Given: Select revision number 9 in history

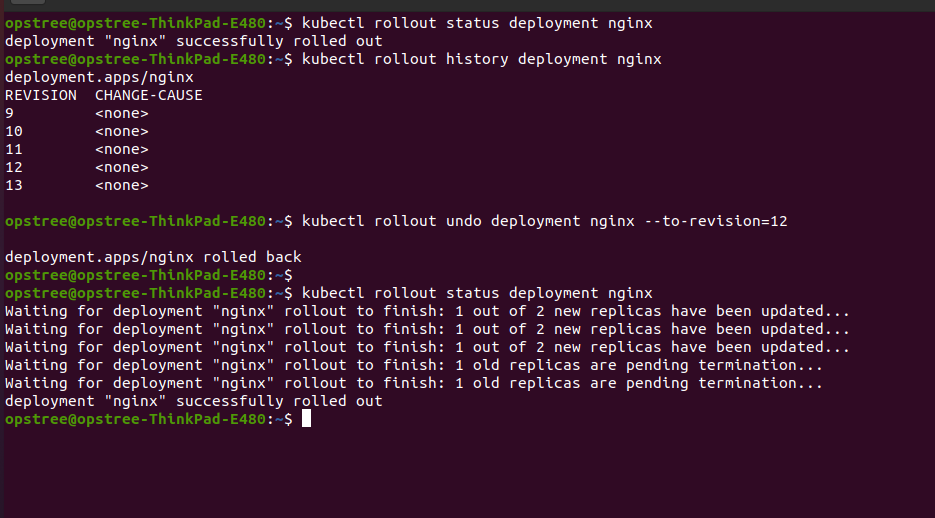Looking at the screenshot, I should coord(10,113).
